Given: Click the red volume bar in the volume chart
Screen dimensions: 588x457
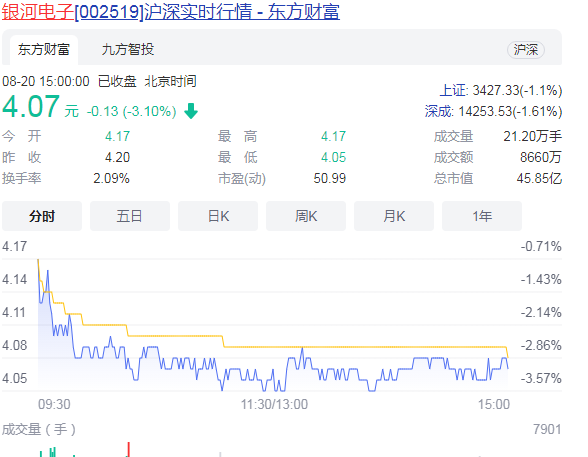Looking at the screenshot, I should tap(128, 450).
